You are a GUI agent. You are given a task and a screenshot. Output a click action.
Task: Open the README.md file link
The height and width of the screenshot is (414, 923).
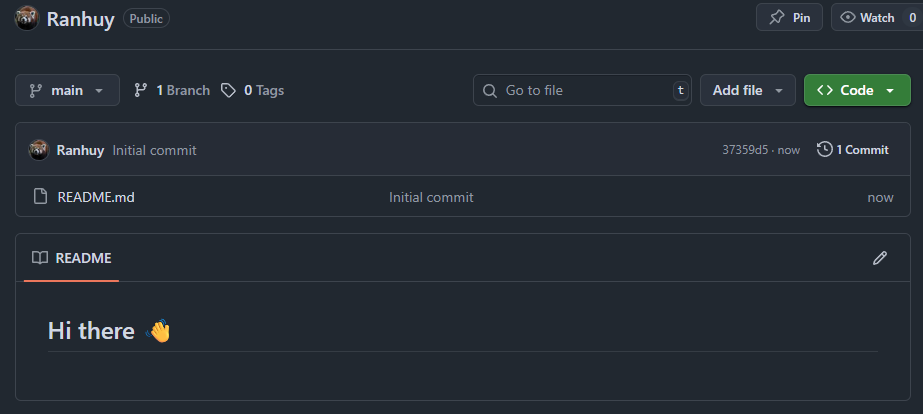click(96, 197)
